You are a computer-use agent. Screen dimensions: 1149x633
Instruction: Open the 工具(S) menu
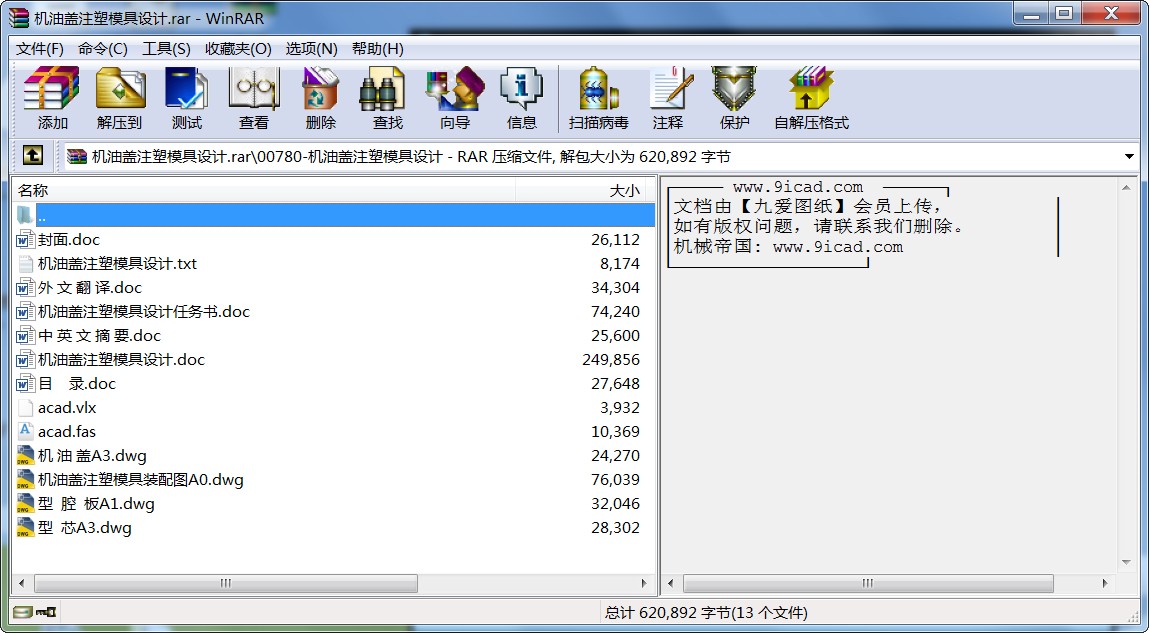[166, 49]
